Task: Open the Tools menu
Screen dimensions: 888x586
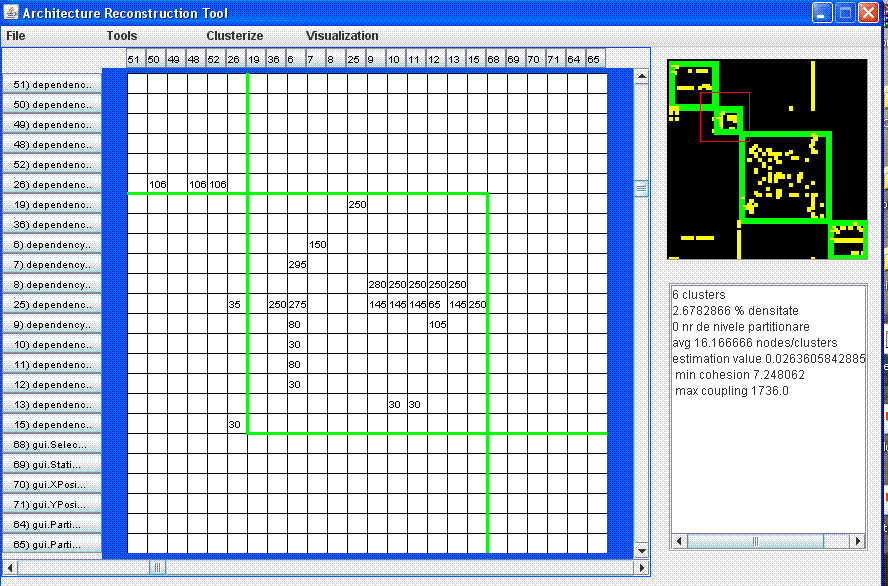Action: 122,36
